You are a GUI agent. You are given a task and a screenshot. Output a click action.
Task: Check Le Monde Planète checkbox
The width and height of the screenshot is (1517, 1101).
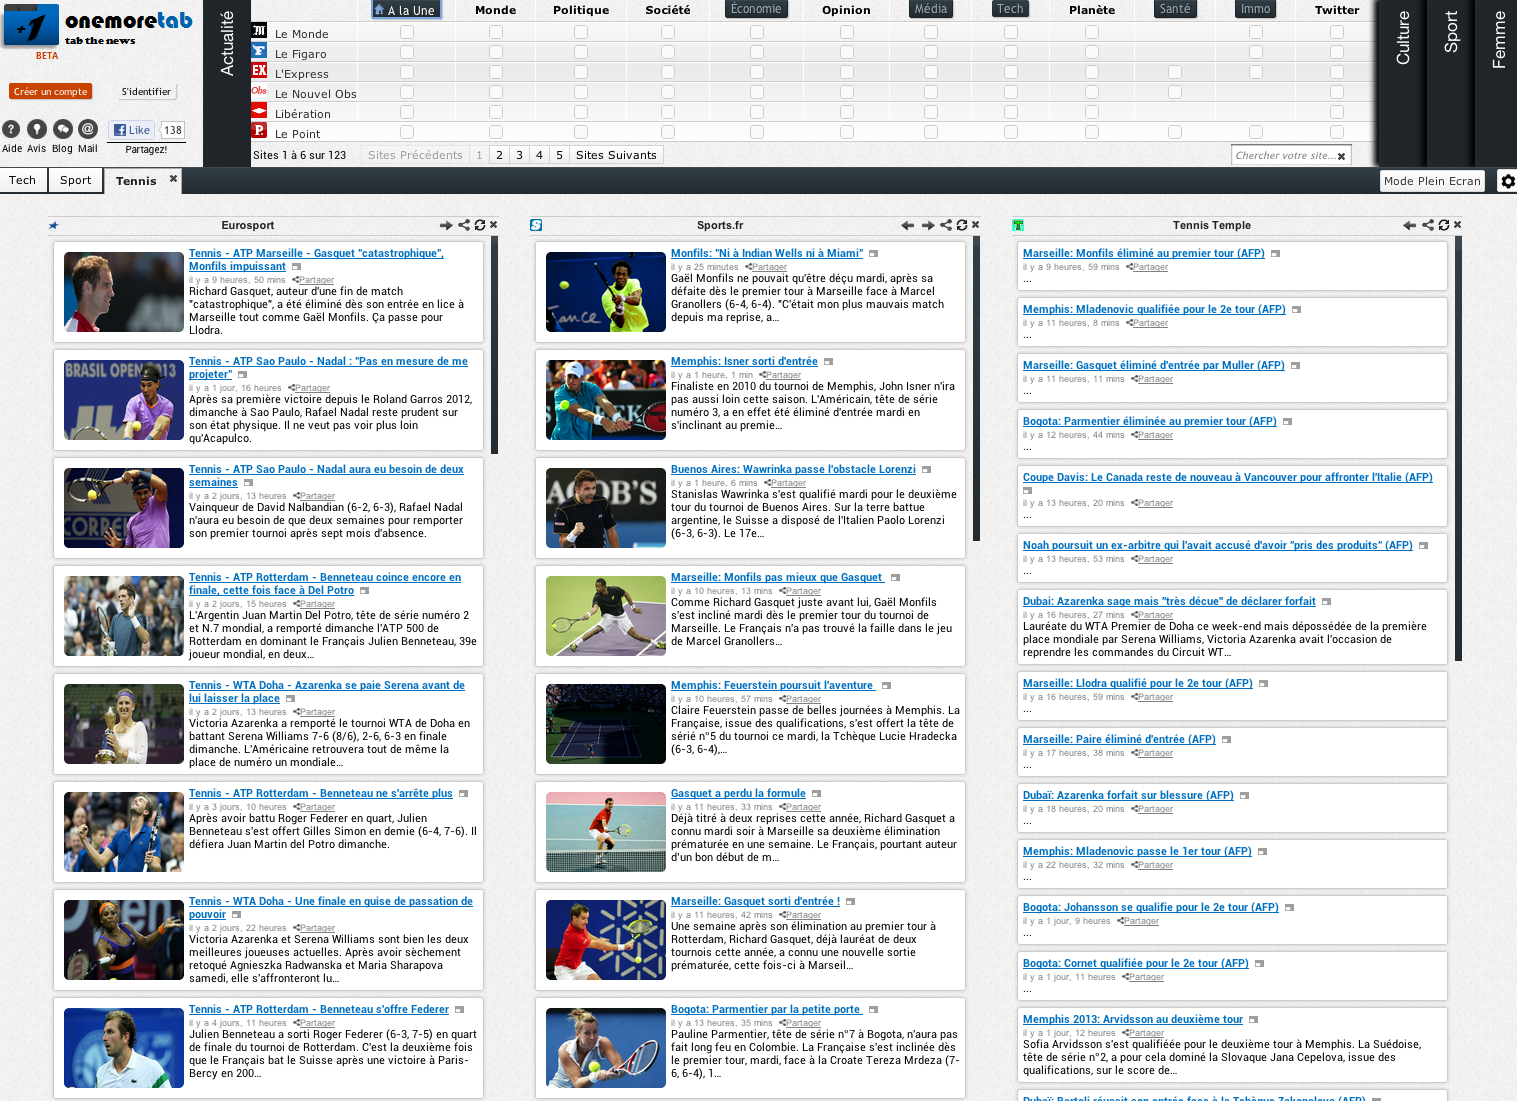(1092, 32)
